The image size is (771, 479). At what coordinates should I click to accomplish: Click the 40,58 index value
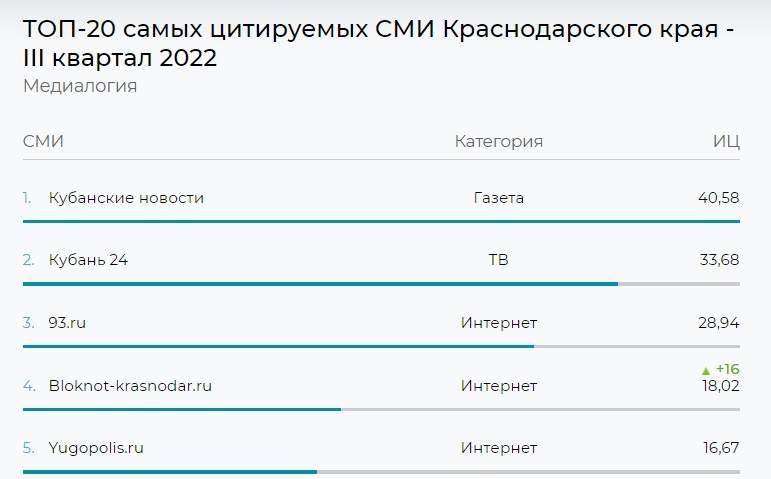(718, 198)
